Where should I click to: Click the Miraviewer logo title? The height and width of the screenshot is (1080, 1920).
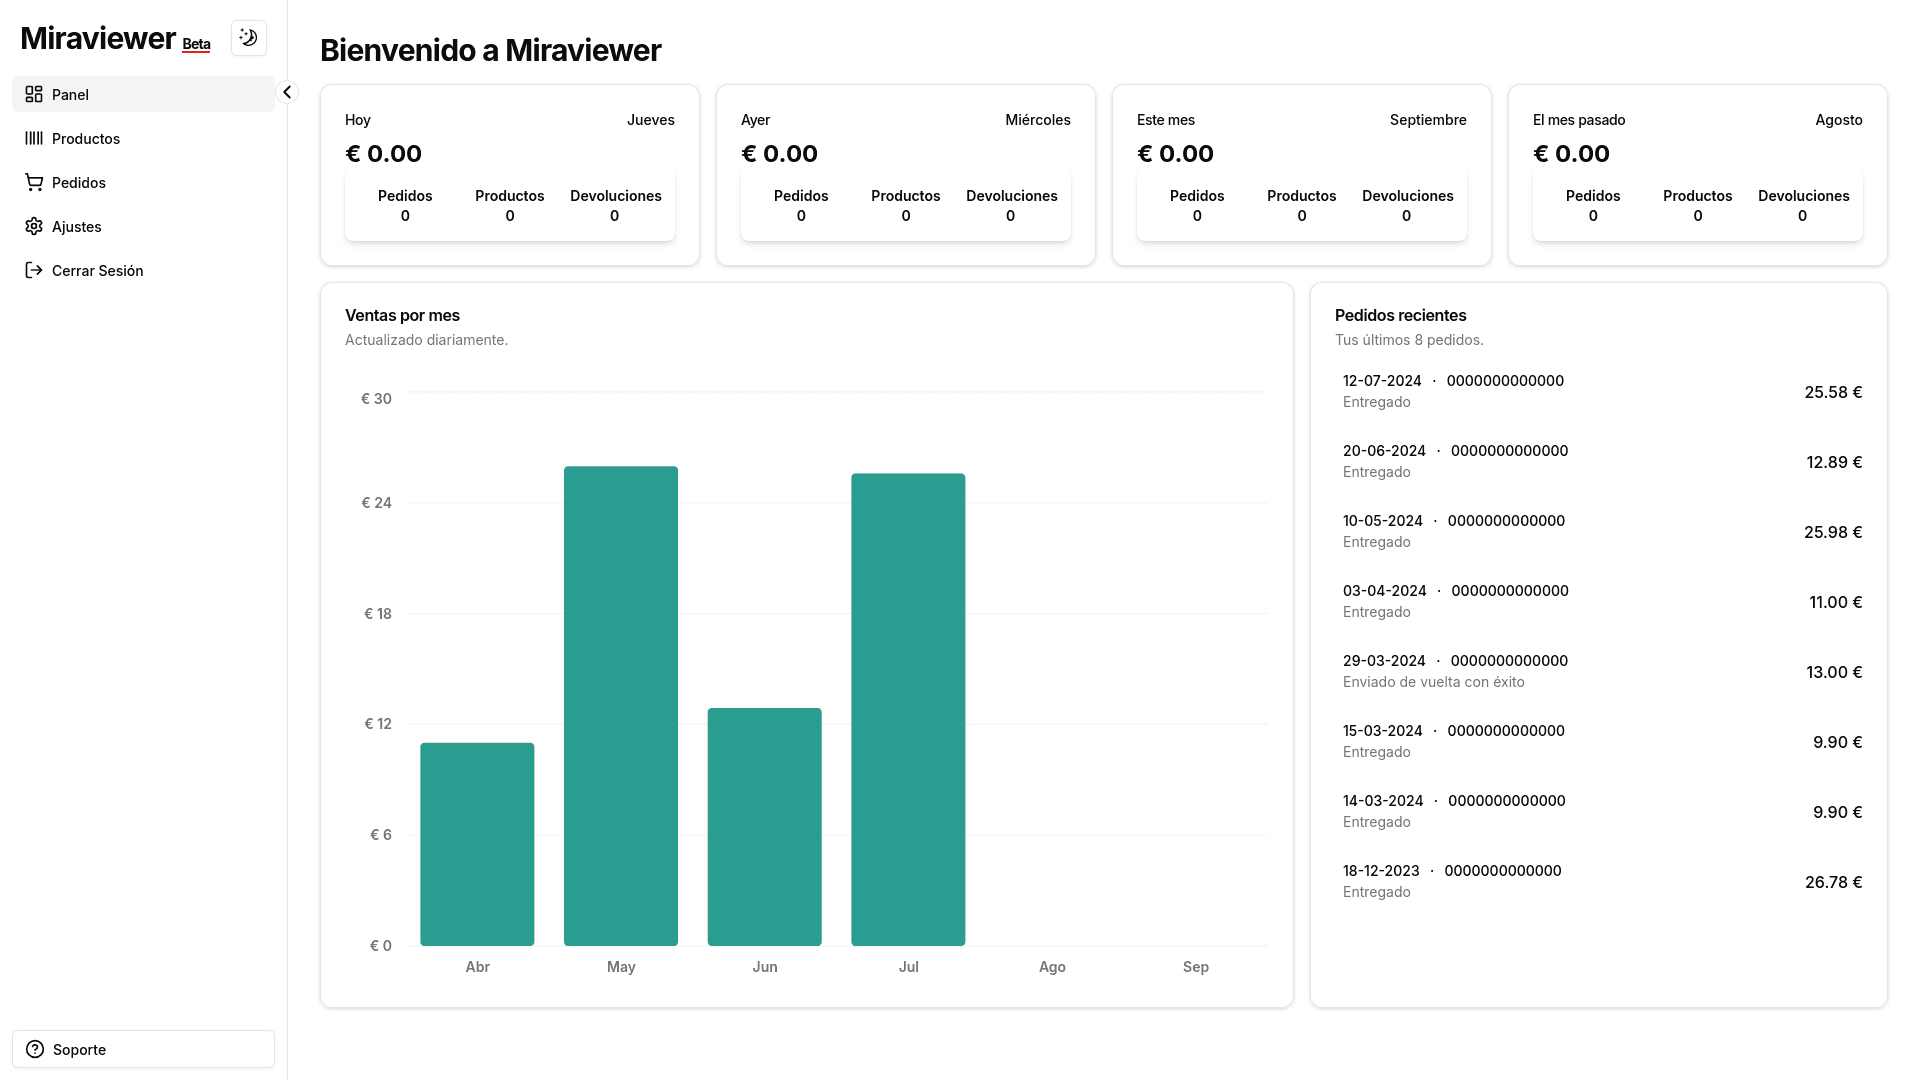[98, 38]
